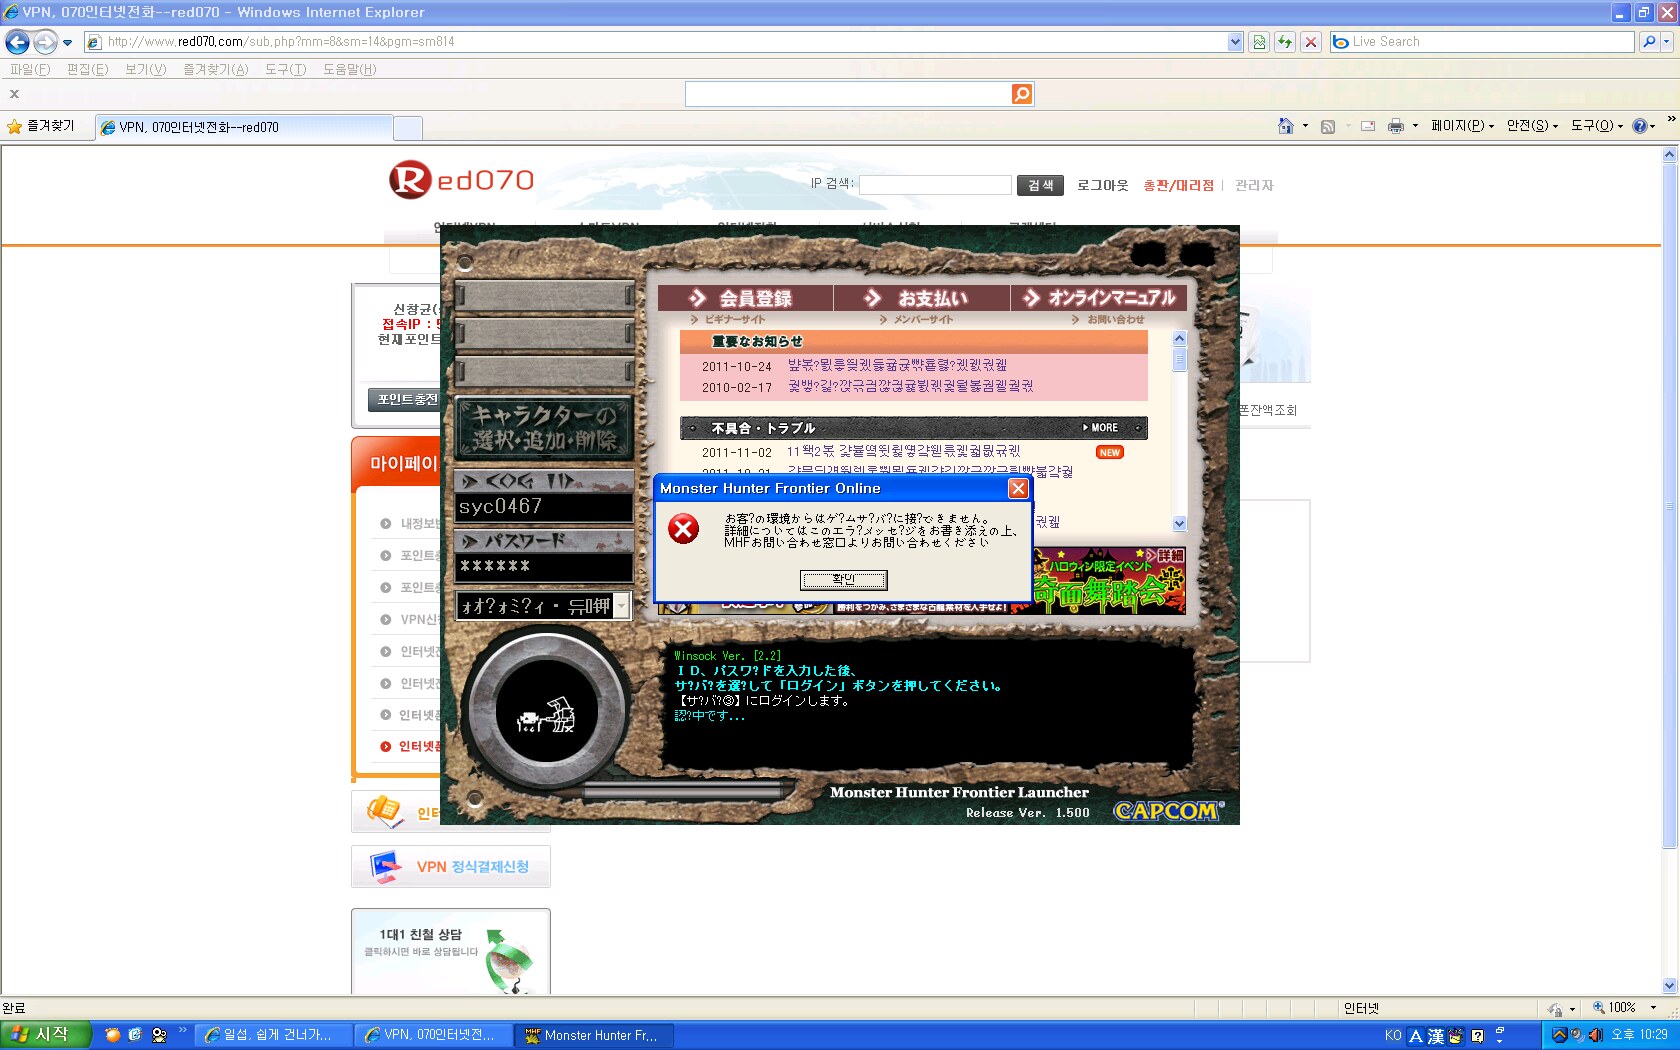Click the printer icon

coord(1396,126)
